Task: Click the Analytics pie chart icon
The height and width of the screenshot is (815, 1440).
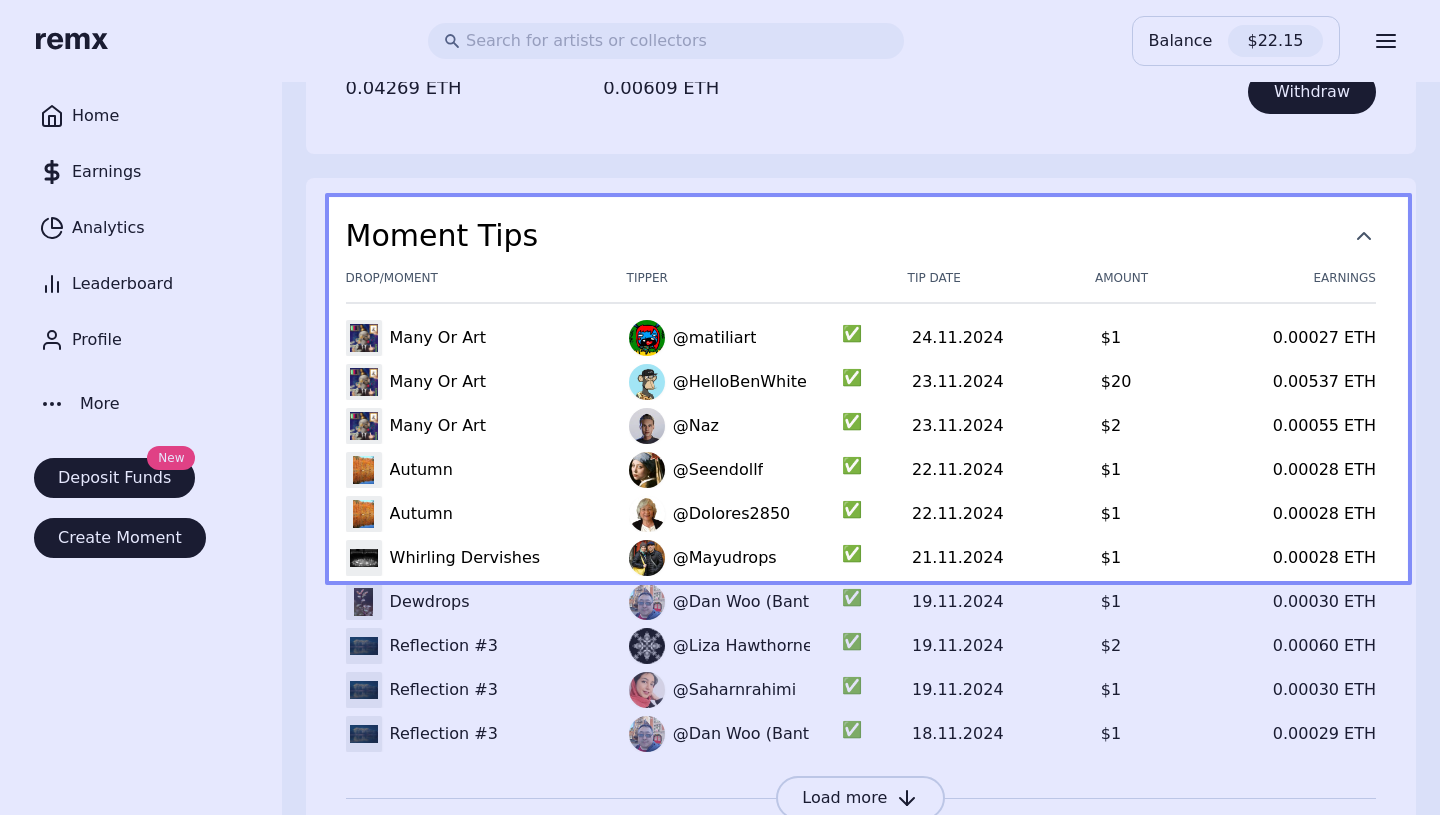Action: point(52,228)
